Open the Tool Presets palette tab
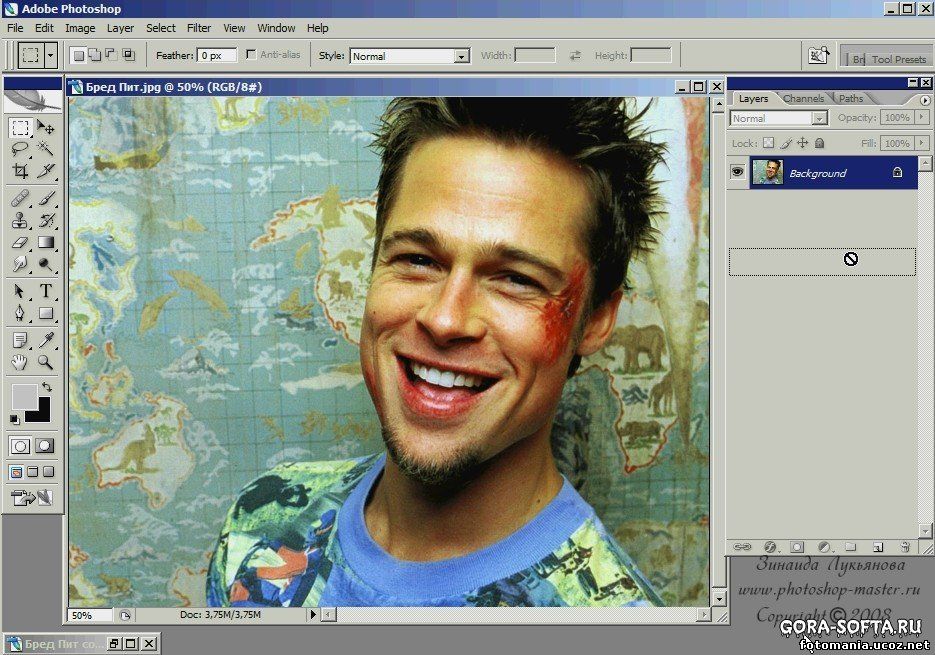 tap(898, 59)
